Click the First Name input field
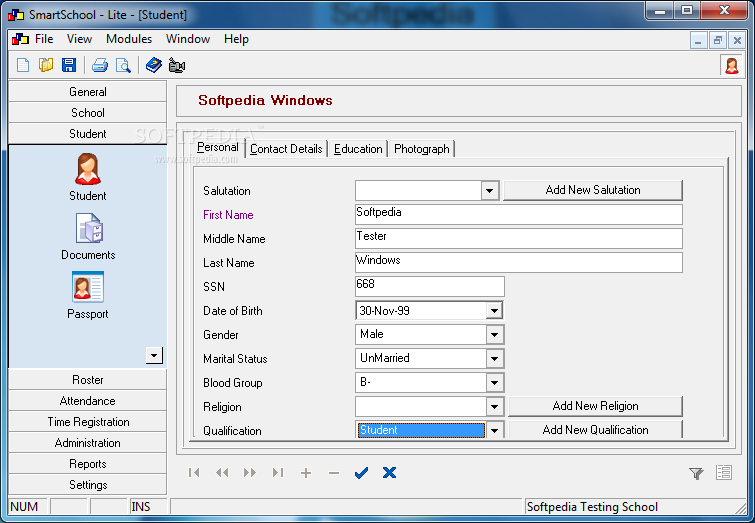 coord(519,214)
